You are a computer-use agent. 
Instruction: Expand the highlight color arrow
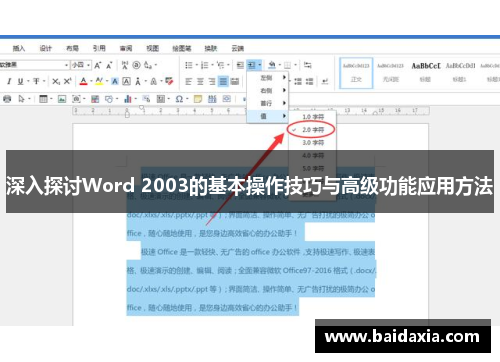pos(107,81)
